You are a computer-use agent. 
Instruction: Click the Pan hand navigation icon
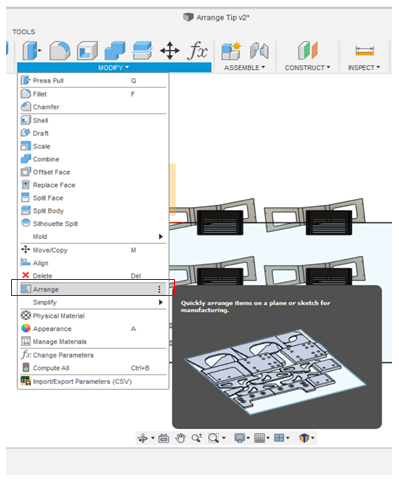pos(180,438)
